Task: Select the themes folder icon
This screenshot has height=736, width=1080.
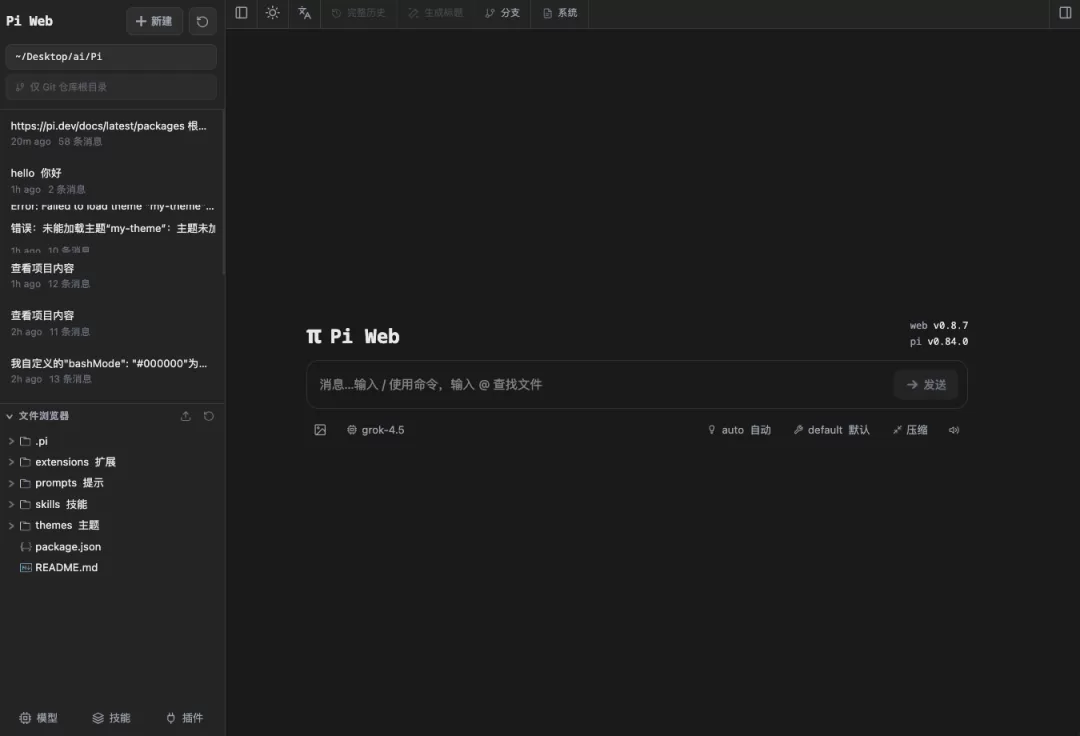Action: point(25,525)
